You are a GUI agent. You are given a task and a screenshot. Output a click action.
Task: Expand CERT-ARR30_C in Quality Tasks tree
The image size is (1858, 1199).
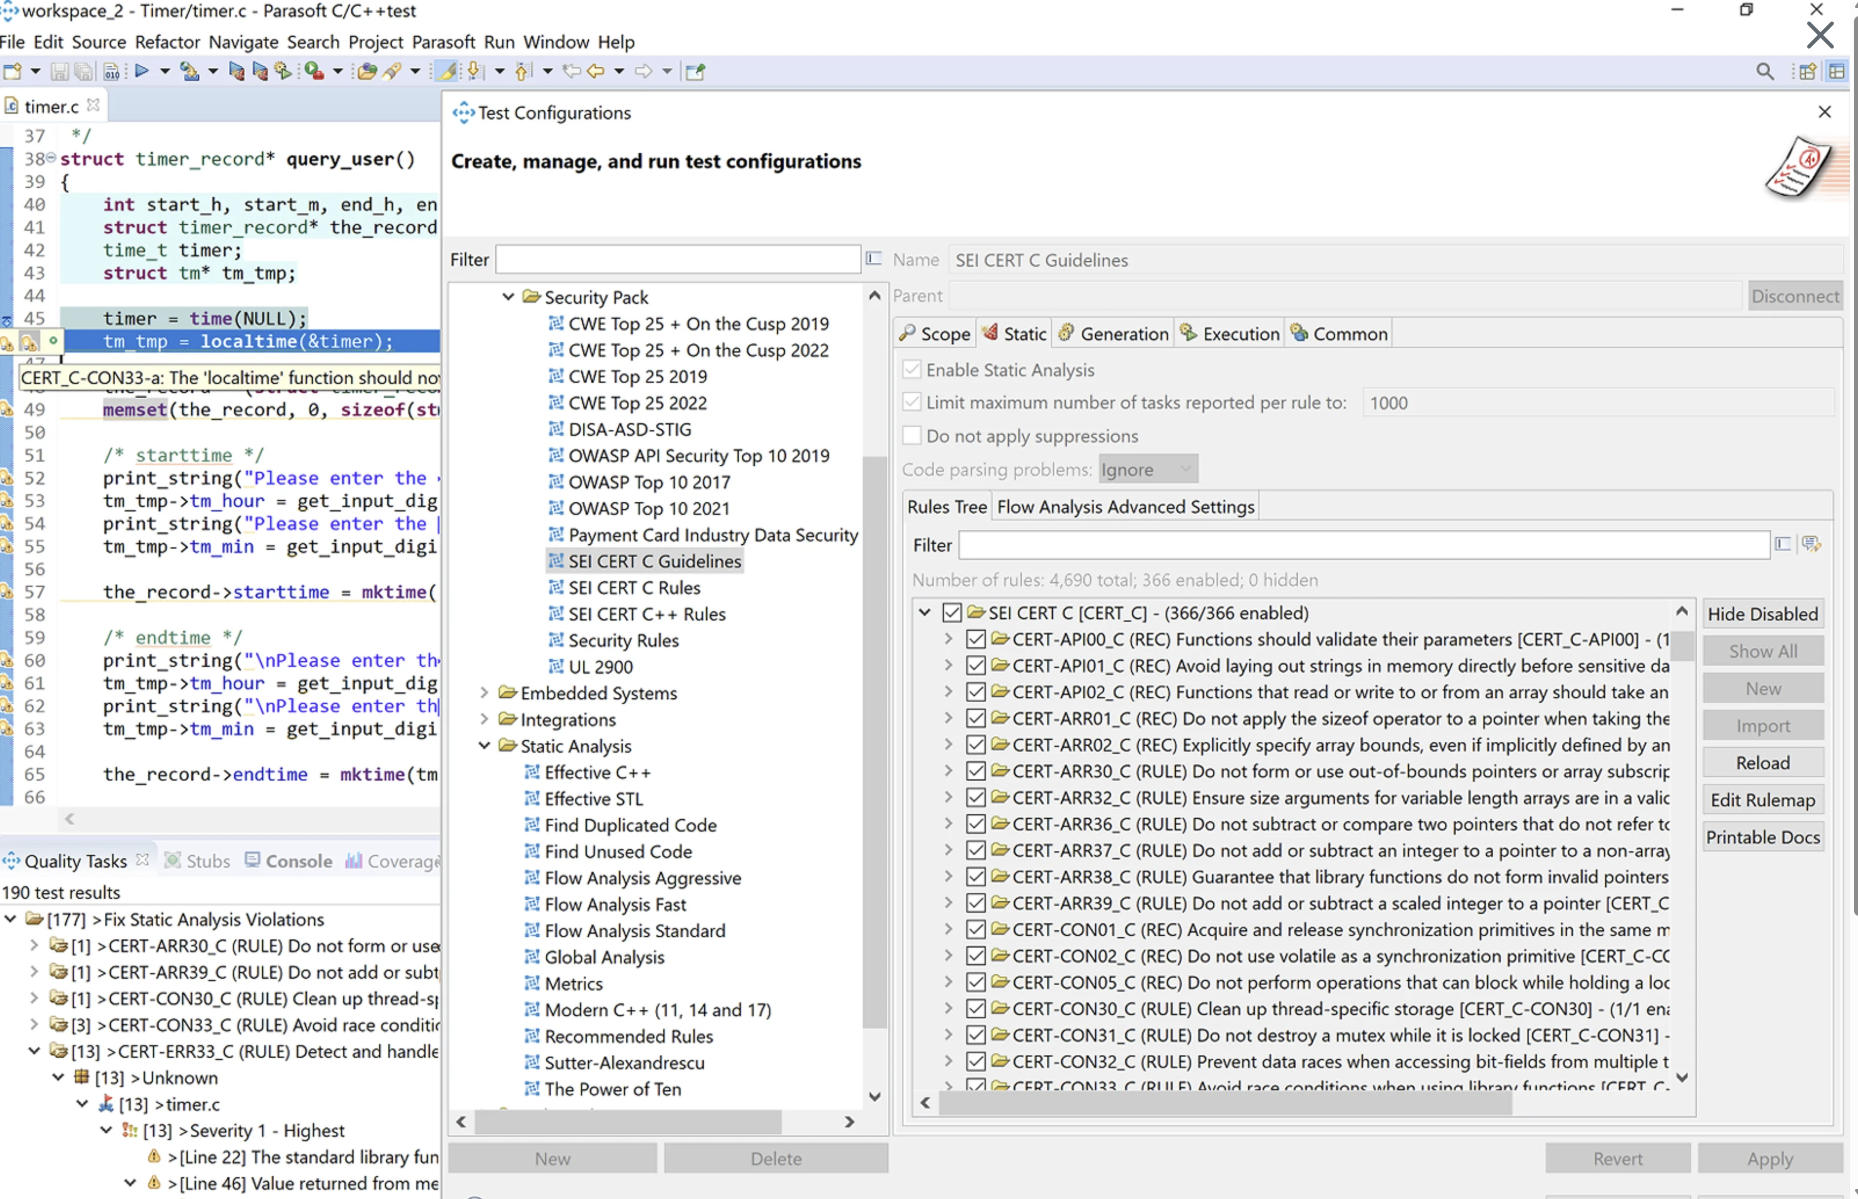(34, 945)
